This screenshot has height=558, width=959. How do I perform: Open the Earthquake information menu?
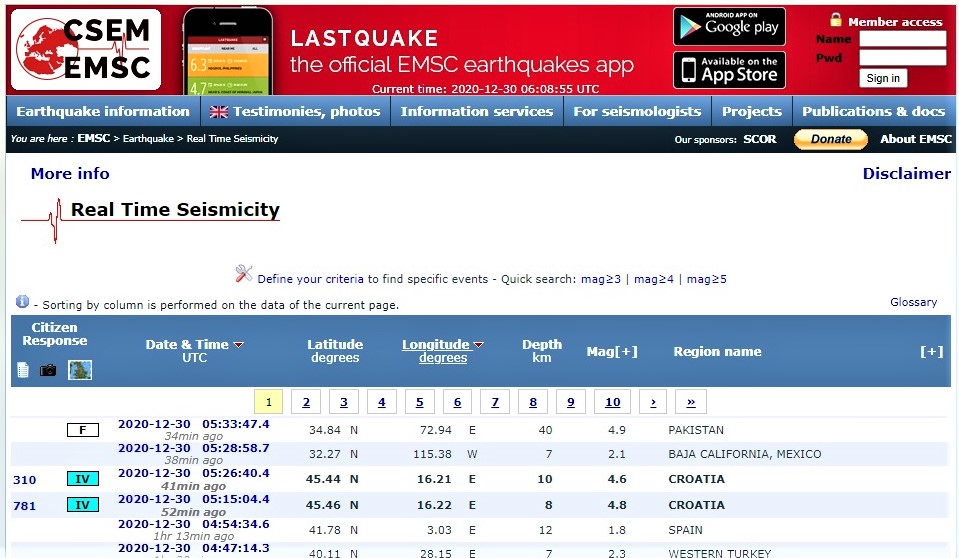tap(103, 111)
